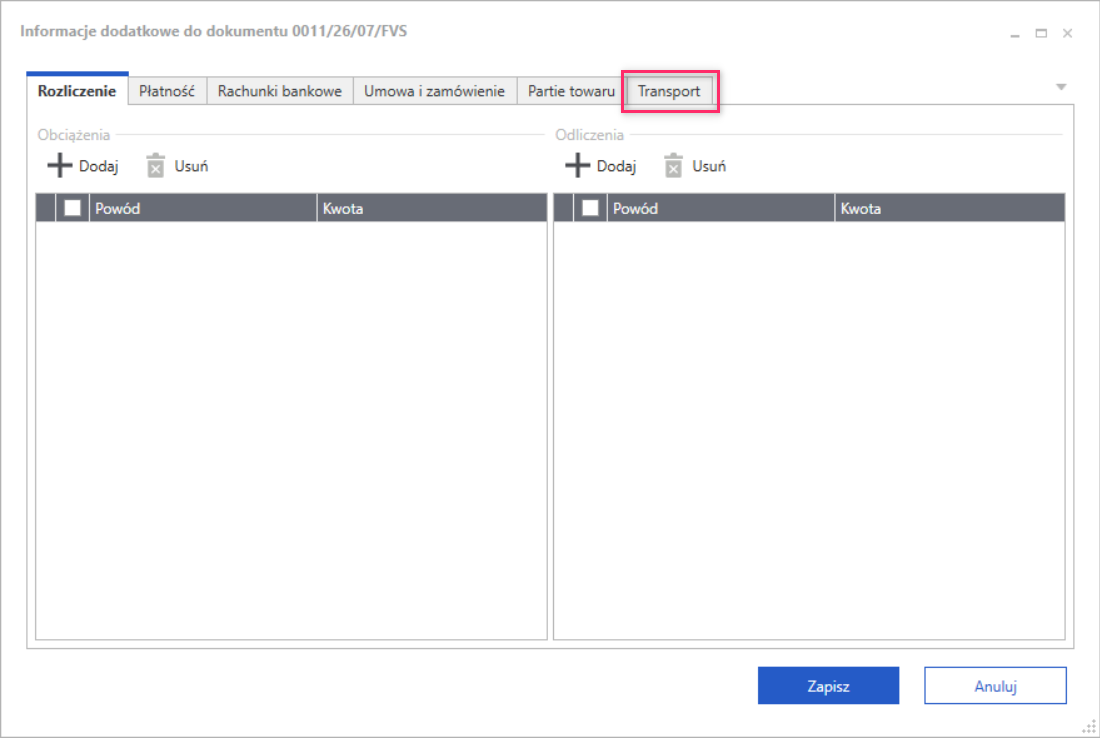Open the Rachunki bankowe tab
This screenshot has height=738, width=1100.
279,91
